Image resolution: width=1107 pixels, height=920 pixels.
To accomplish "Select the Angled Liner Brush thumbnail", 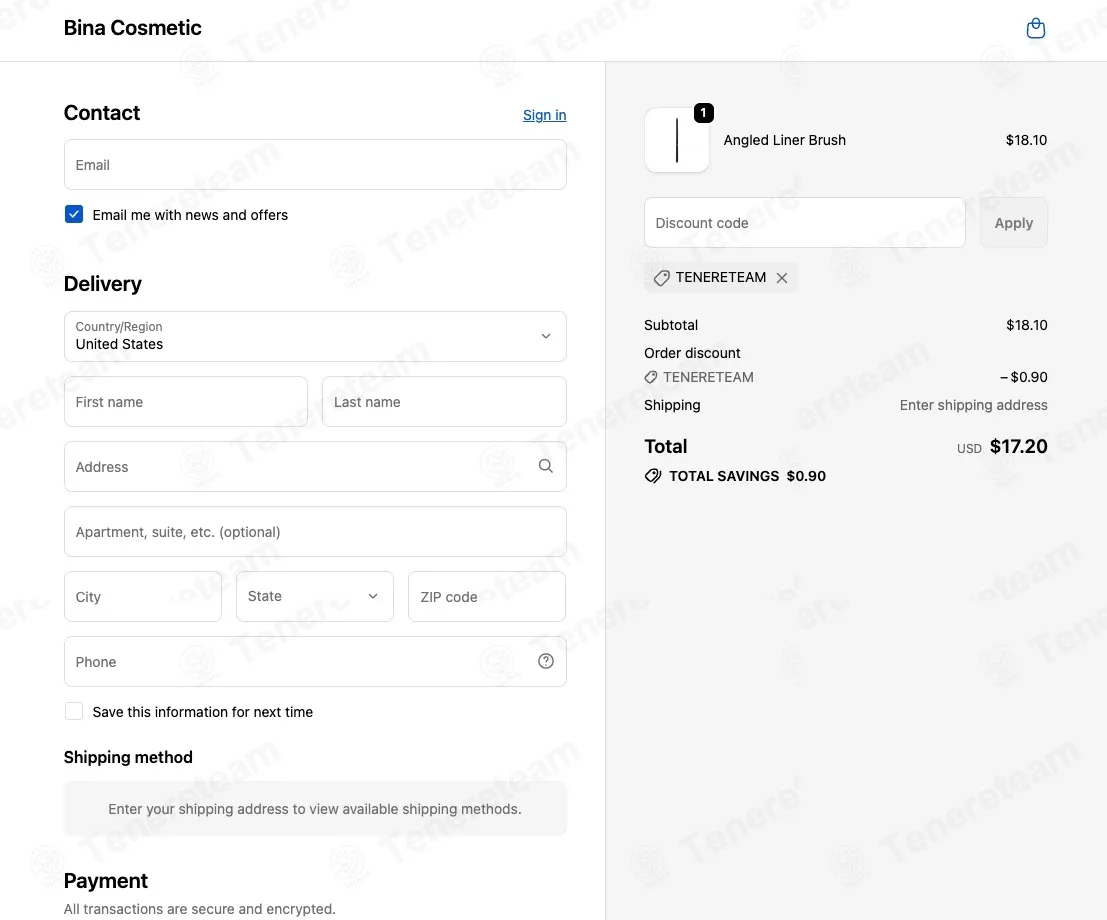I will (676, 140).
